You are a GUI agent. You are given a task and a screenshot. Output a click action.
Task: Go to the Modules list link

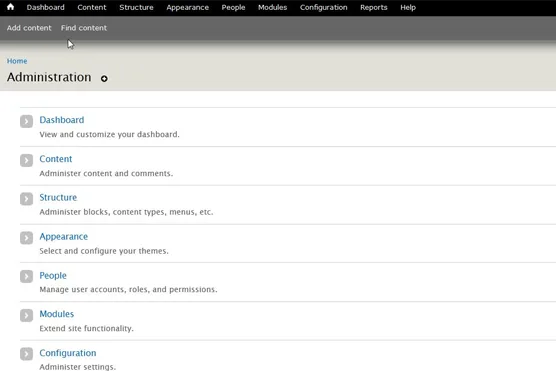(57, 314)
